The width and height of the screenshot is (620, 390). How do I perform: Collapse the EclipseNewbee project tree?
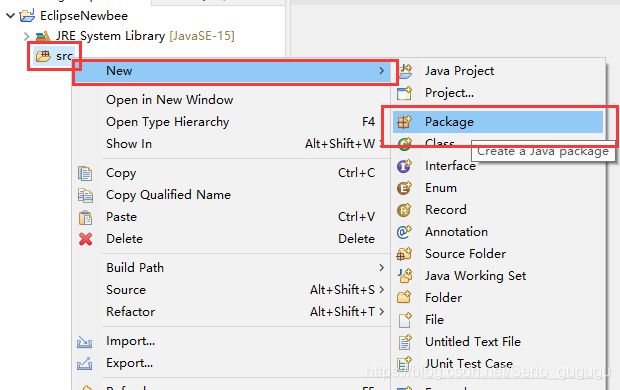(11, 16)
